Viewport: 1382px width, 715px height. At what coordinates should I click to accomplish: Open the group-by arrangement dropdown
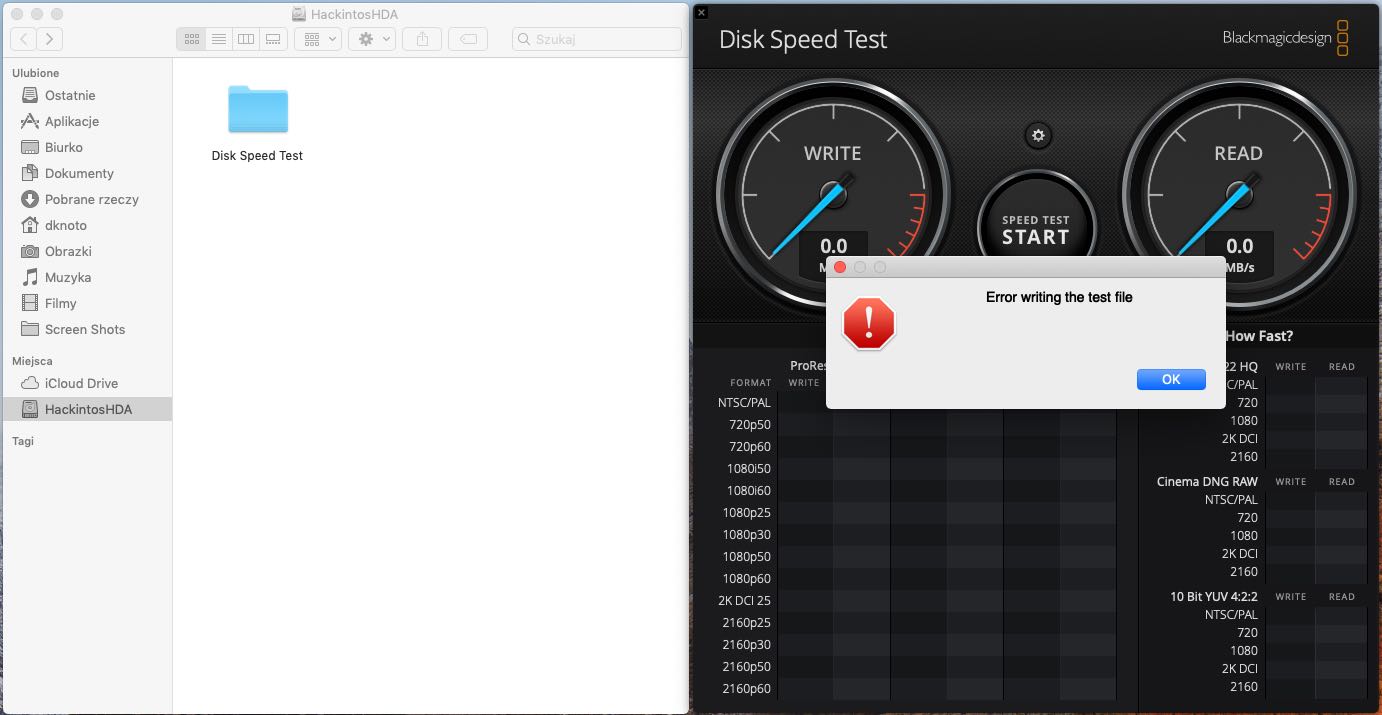pyautogui.click(x=320, y=39)
